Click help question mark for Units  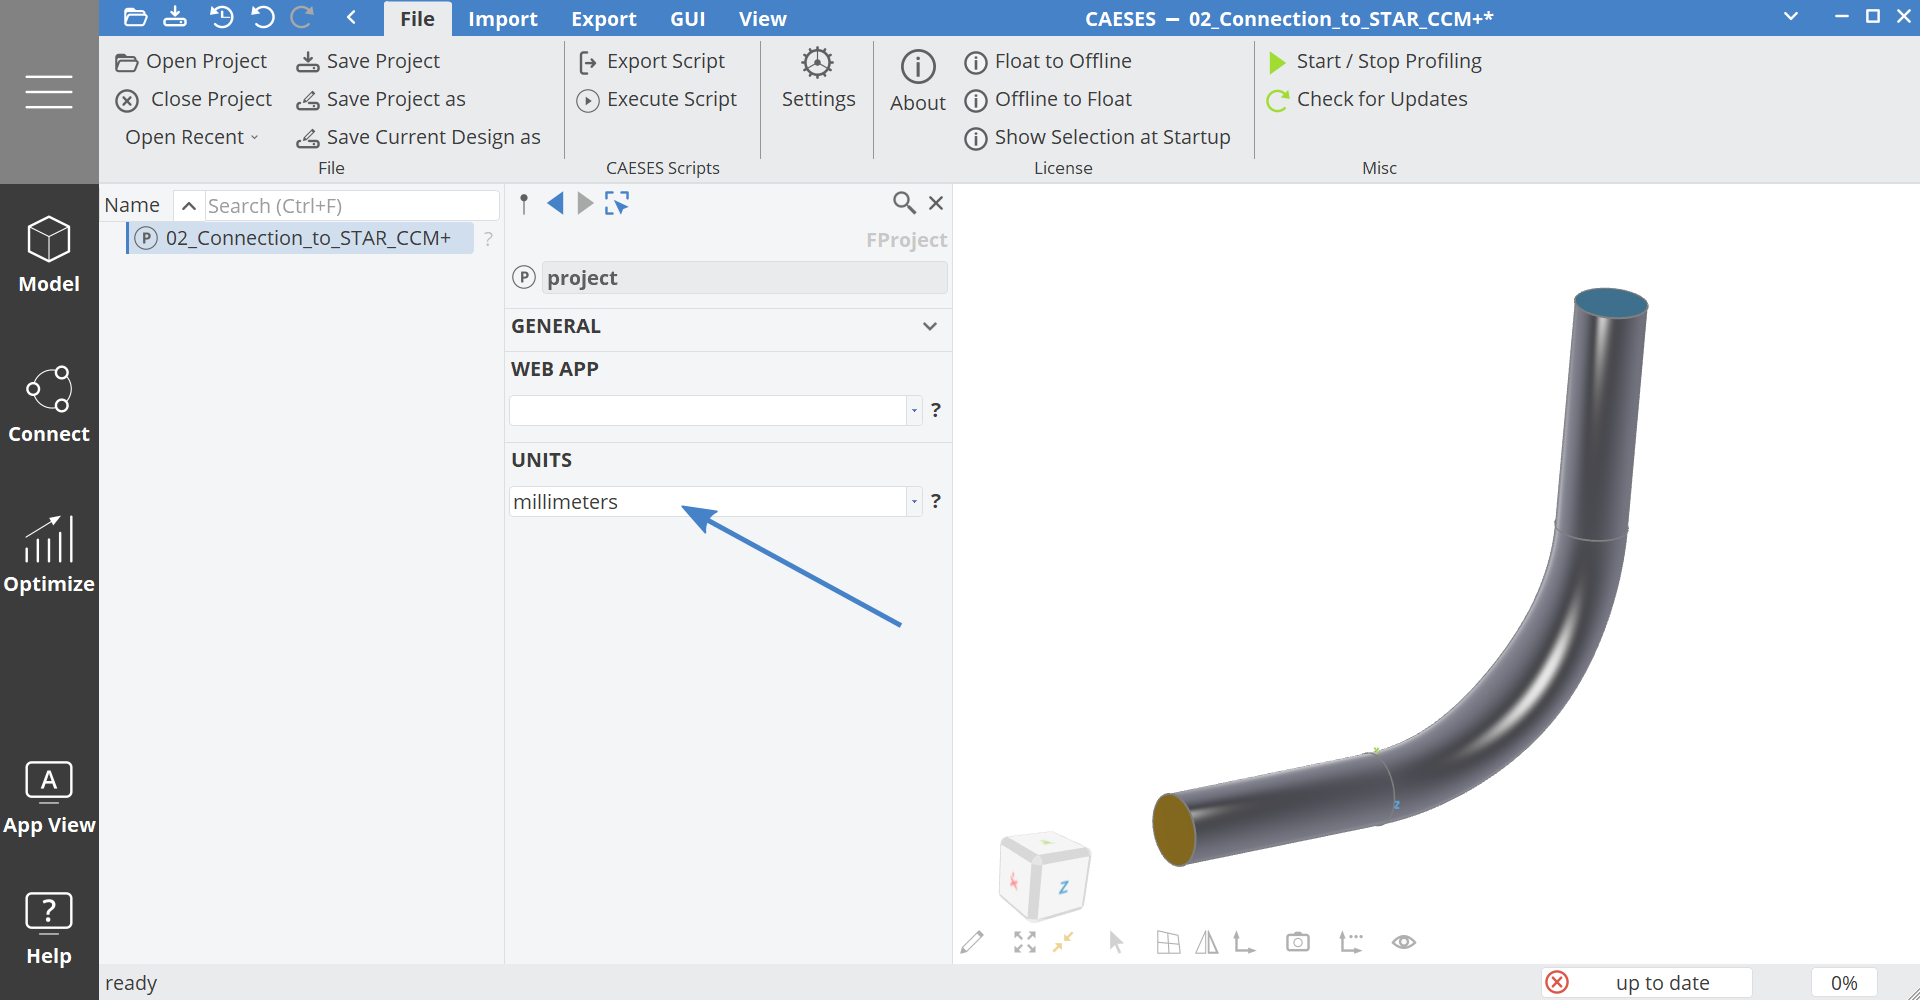(936, 501)
